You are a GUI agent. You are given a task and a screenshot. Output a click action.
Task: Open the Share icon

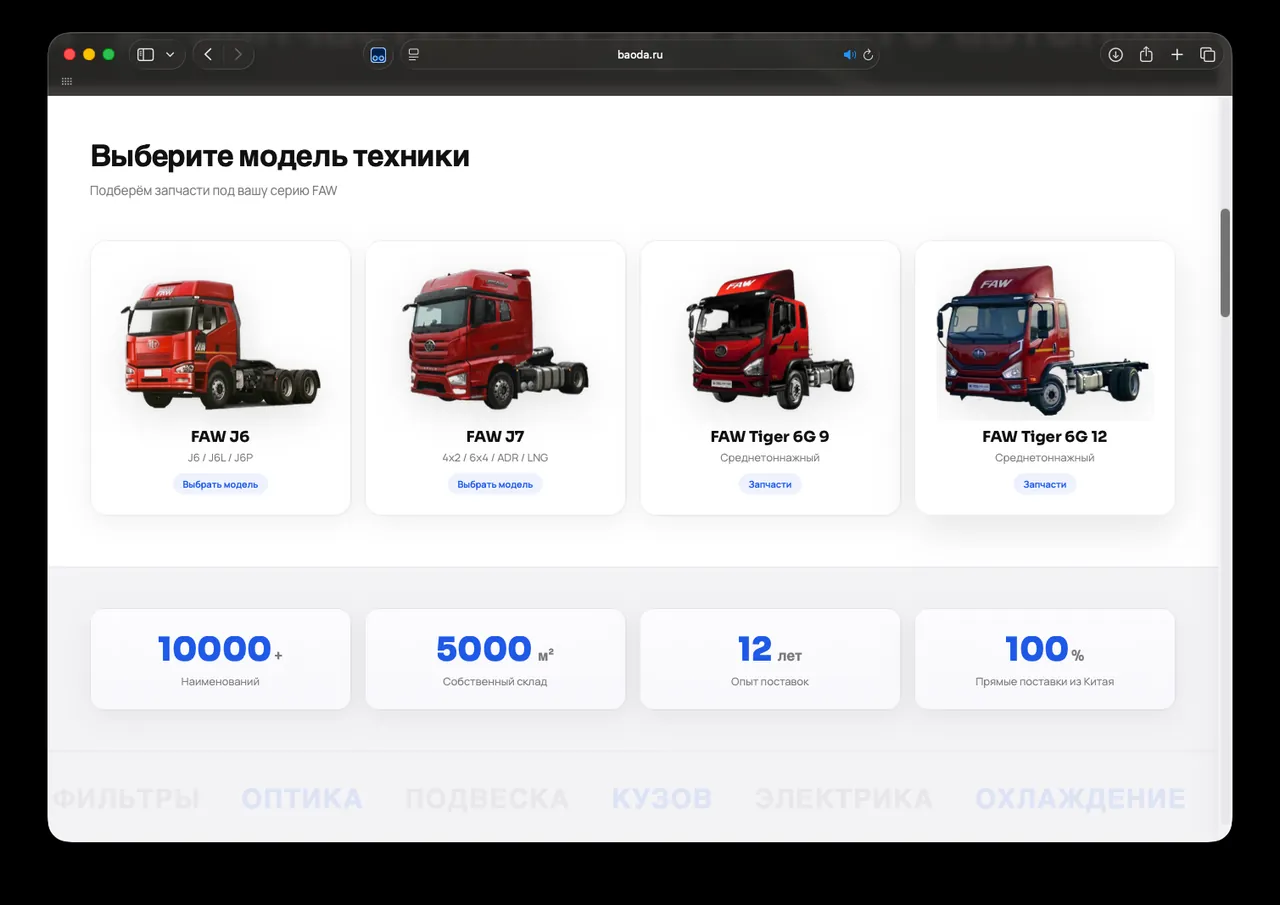pos(1146,55)
